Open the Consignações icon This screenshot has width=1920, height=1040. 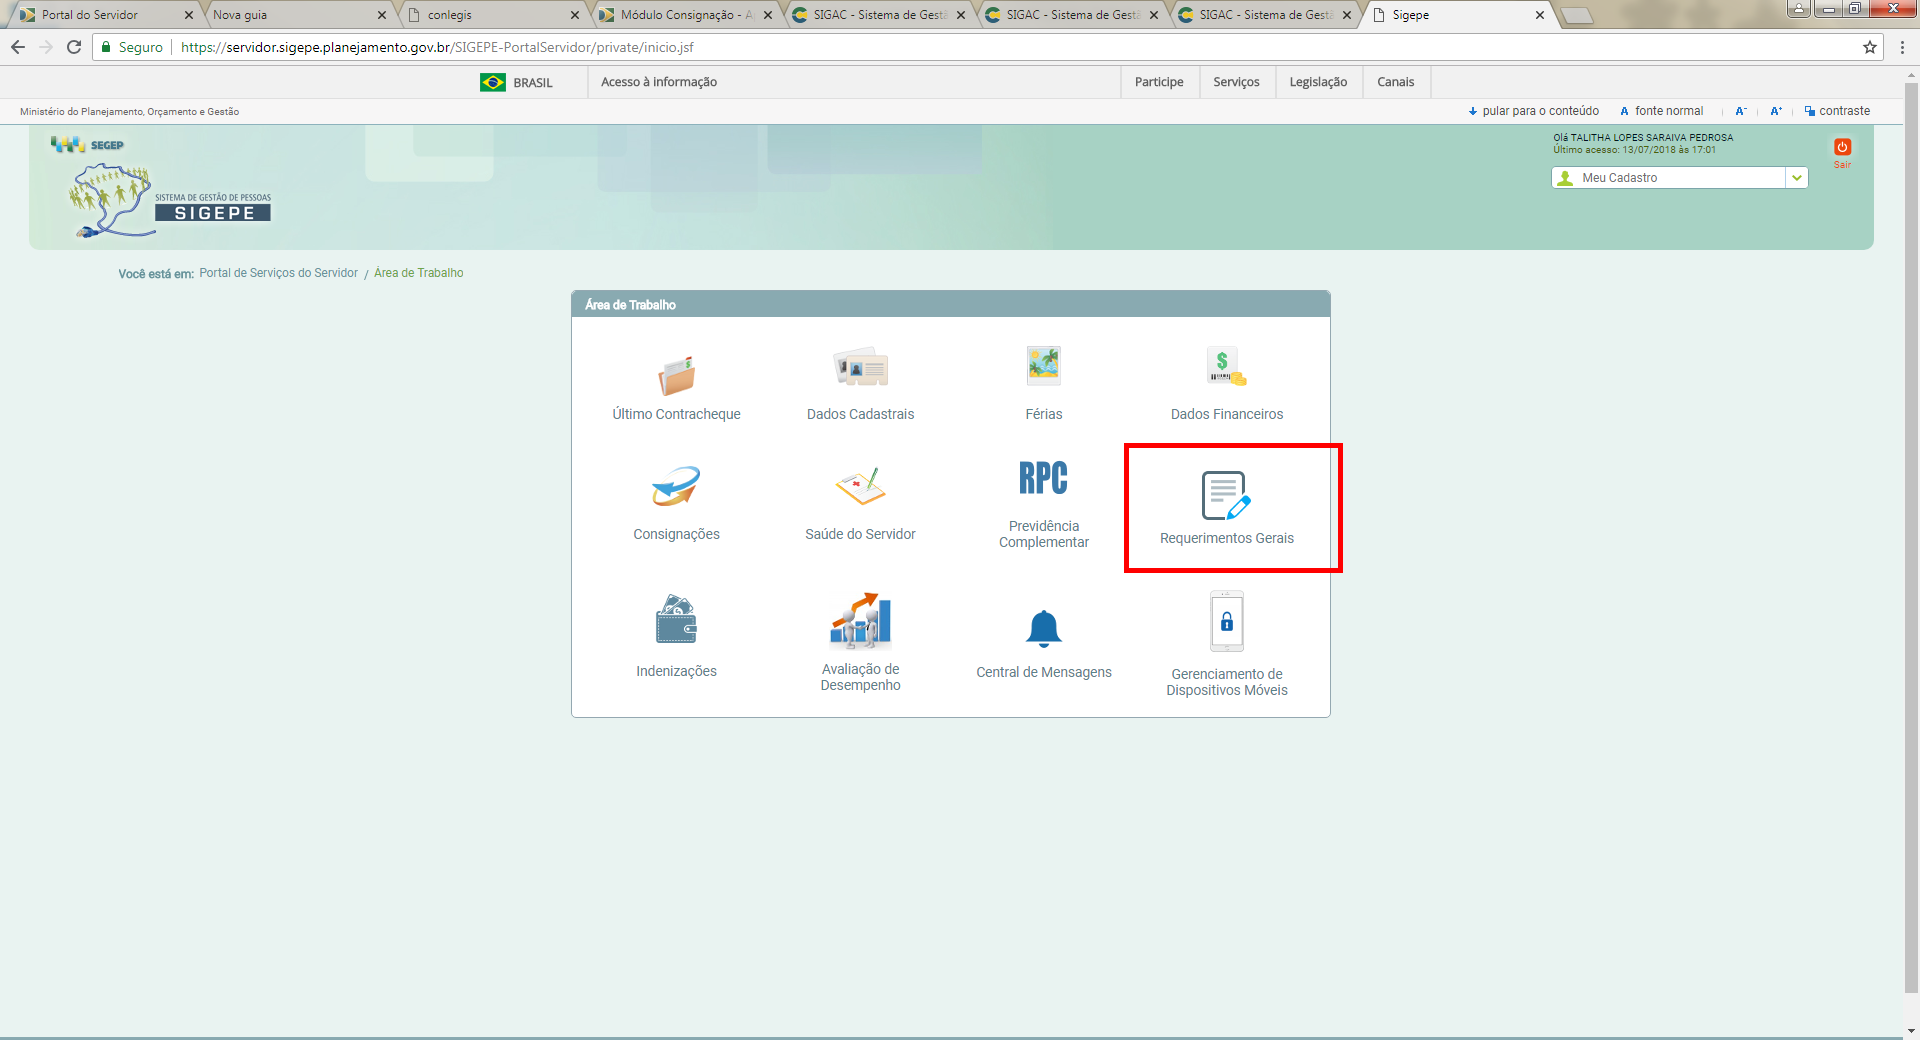676,487
